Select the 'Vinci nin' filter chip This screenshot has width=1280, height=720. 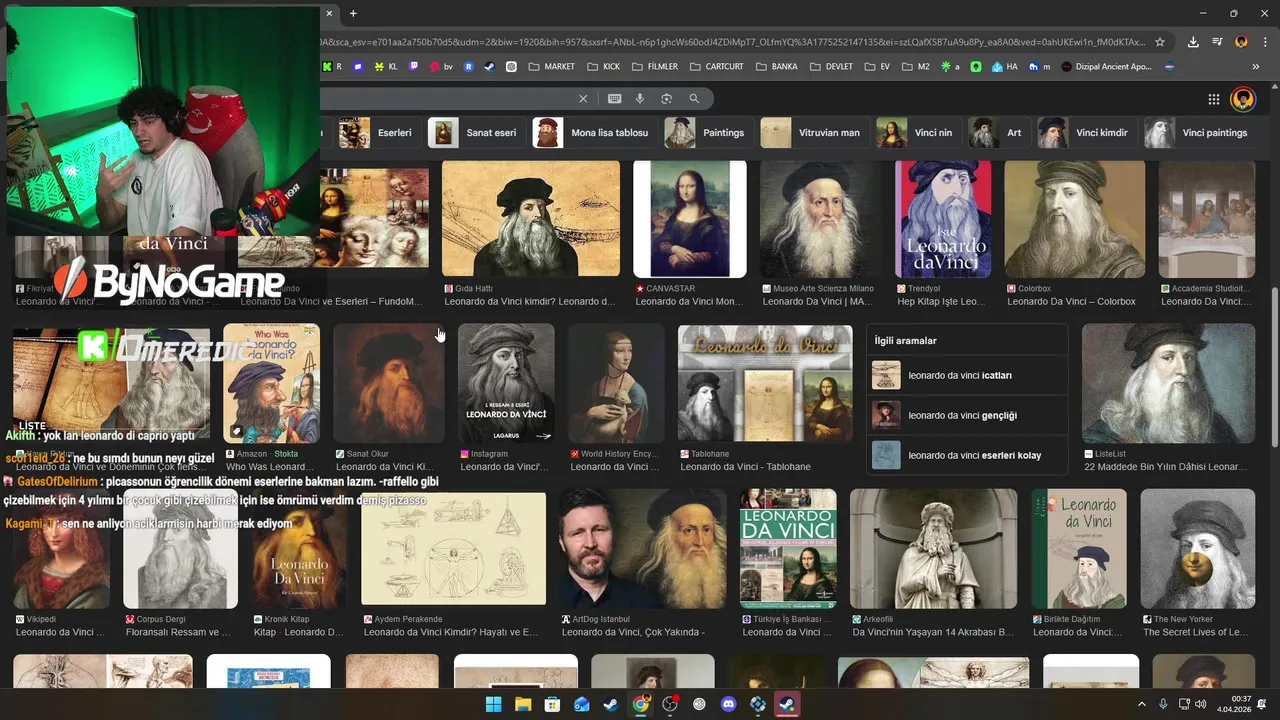pyautogui.click(x=918, y=132)
